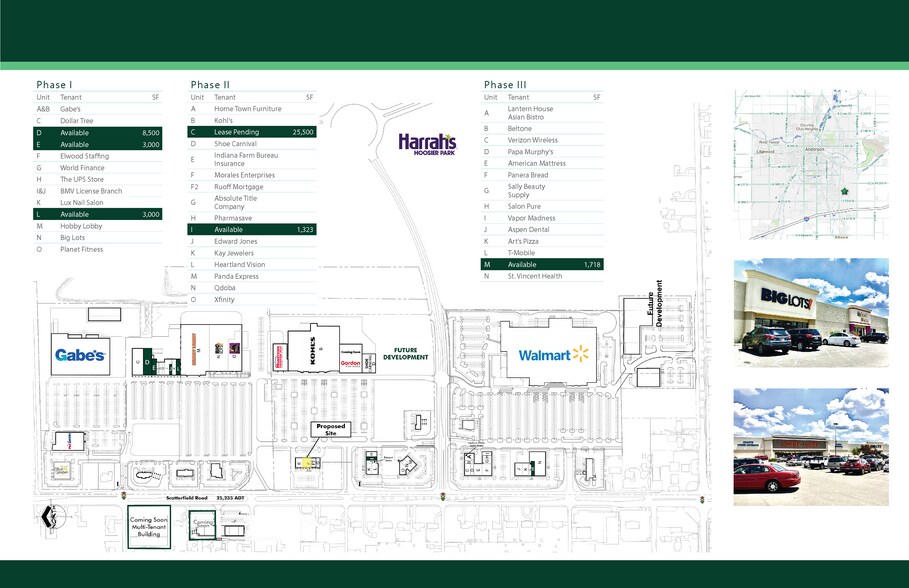Select the Harrah's Hoosier Park logo
909x588 pixels.
[x=427, y=143]
